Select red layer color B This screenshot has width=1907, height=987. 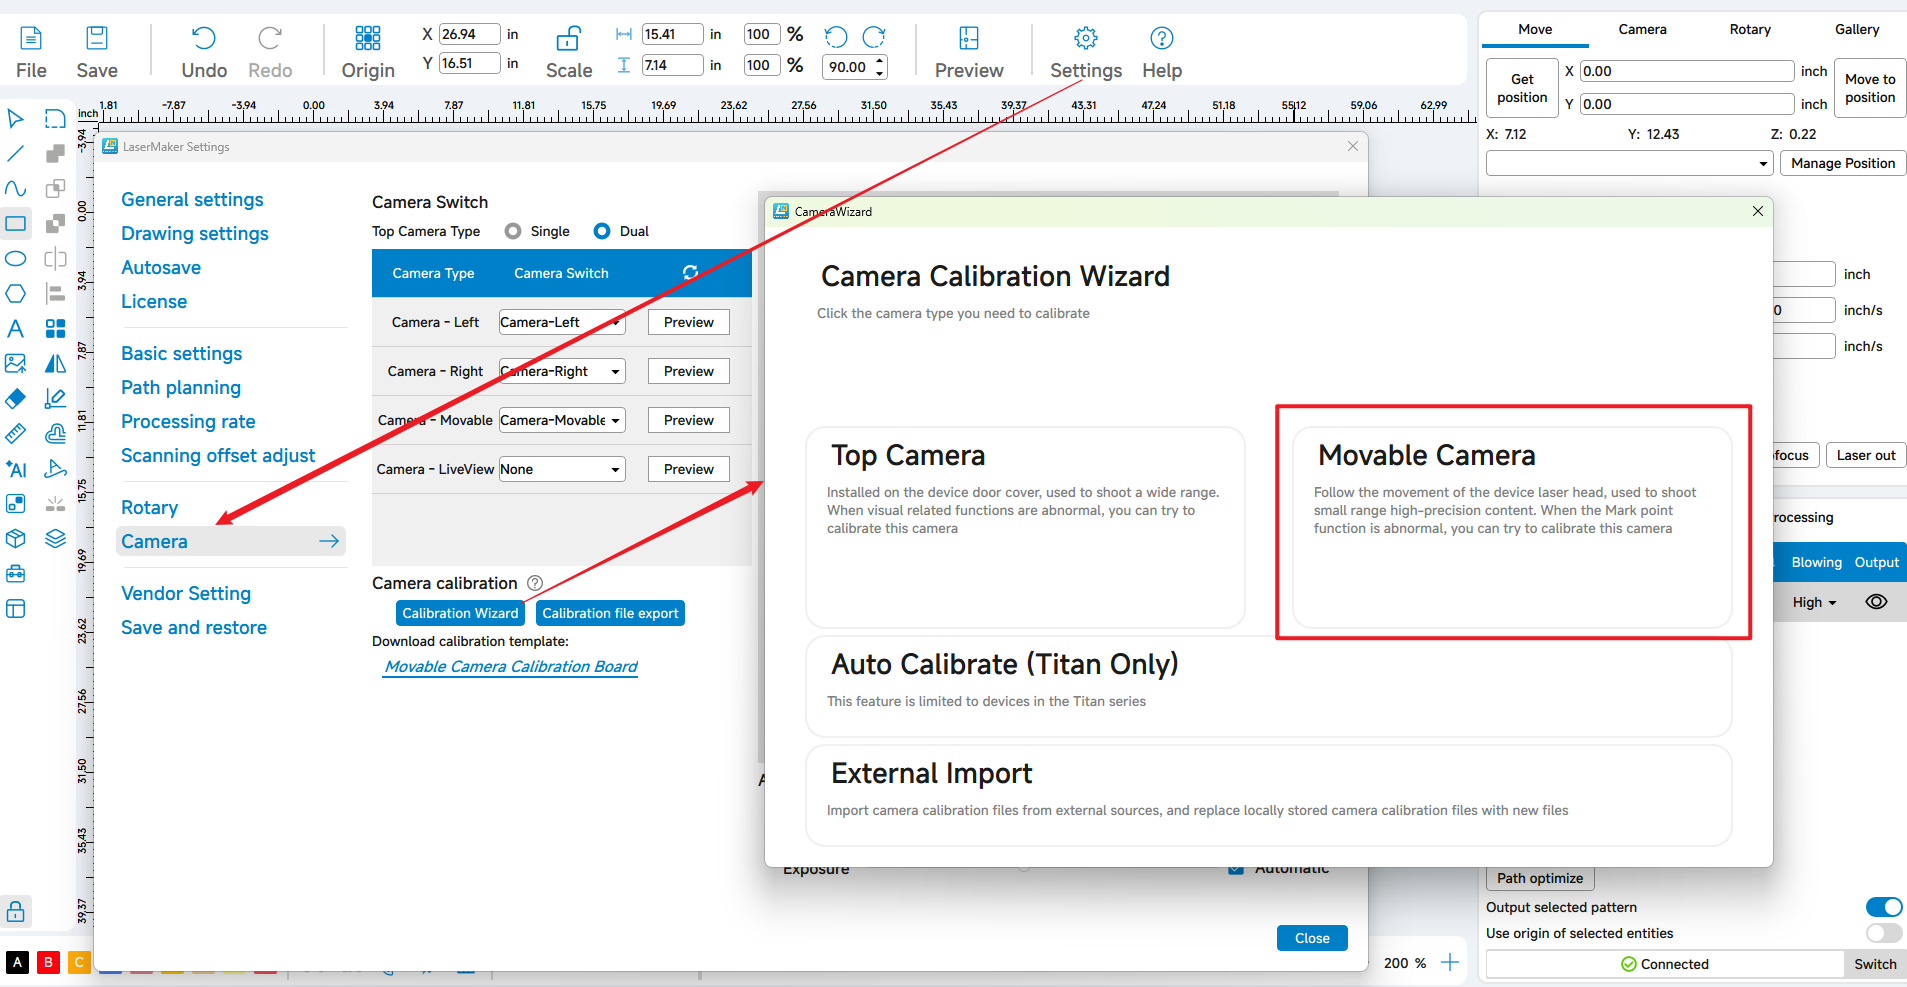[48, 962]
